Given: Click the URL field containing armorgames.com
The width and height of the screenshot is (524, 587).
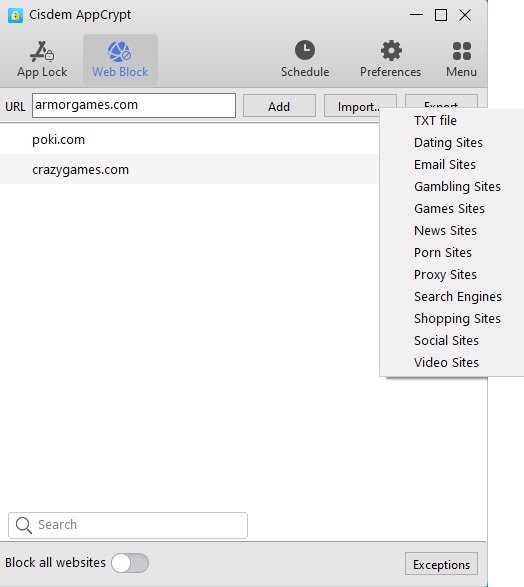Looking at the screenshot, I should click(134, 106).
